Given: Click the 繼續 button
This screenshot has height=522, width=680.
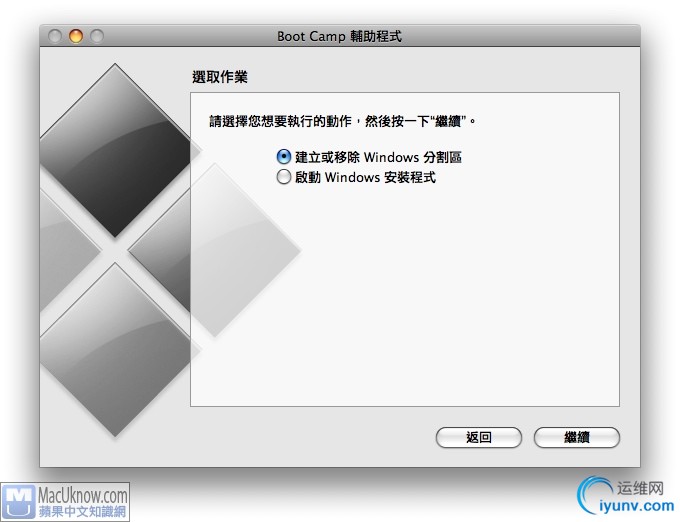Looking at the screenshot, I should [x=576, y=437].
